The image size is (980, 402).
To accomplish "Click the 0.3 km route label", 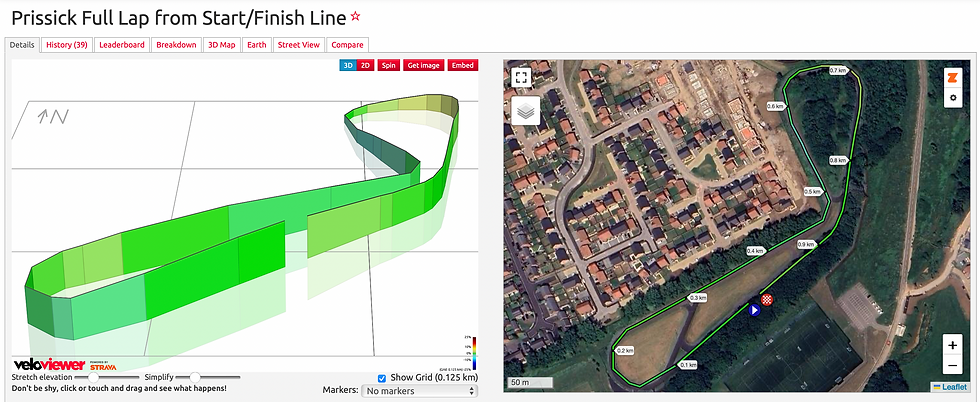I will point(697,298).
